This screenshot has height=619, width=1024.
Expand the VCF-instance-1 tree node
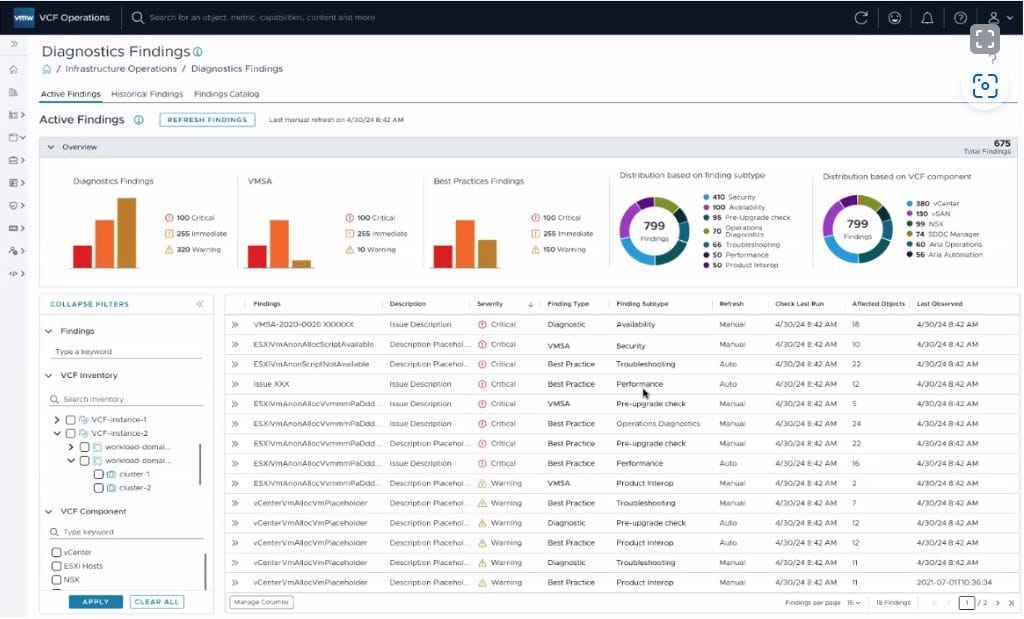(x=57, y=420)
